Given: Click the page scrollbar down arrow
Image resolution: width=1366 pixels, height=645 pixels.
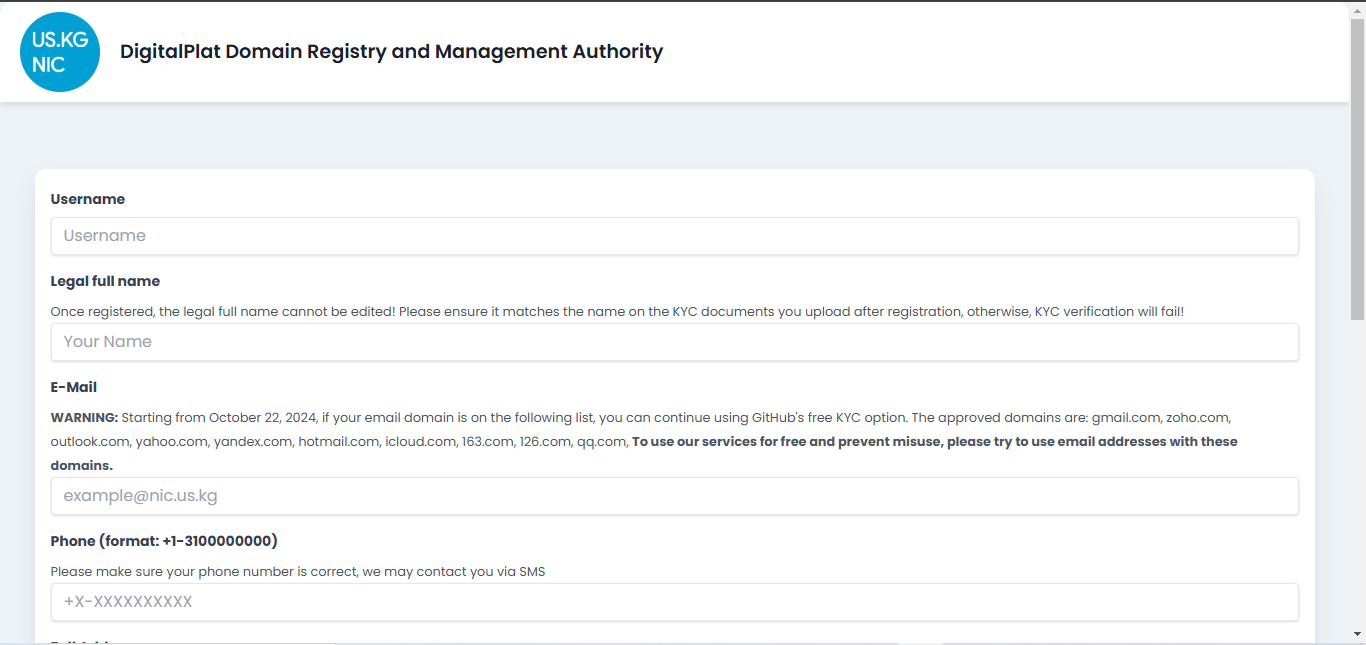Looking at the screenshot, I should (1357, 634).
